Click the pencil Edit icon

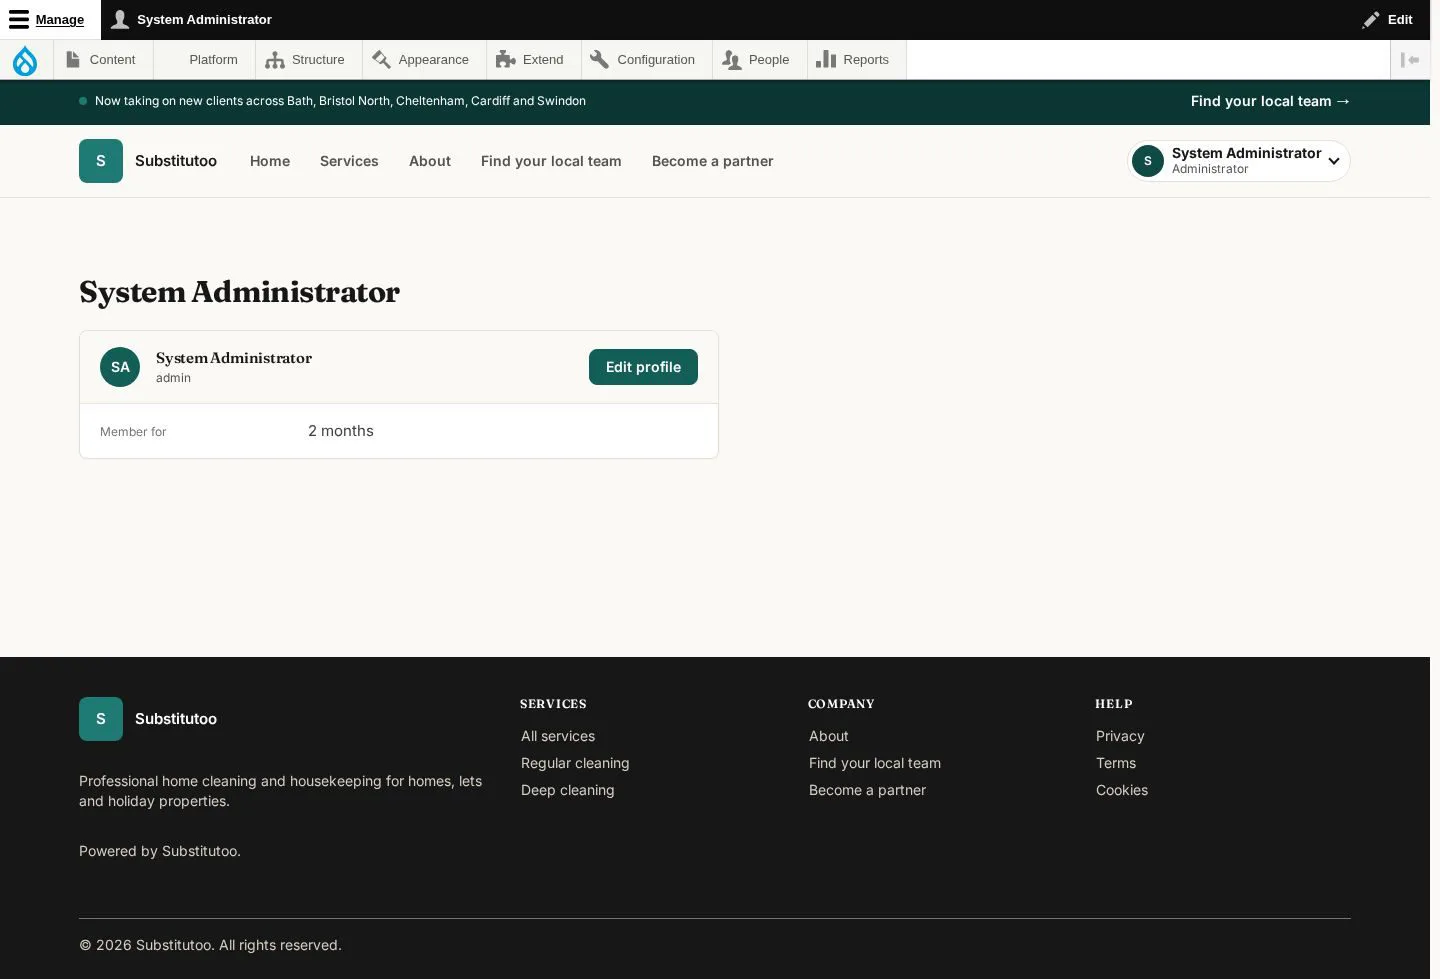click(x=1371, y=20)
